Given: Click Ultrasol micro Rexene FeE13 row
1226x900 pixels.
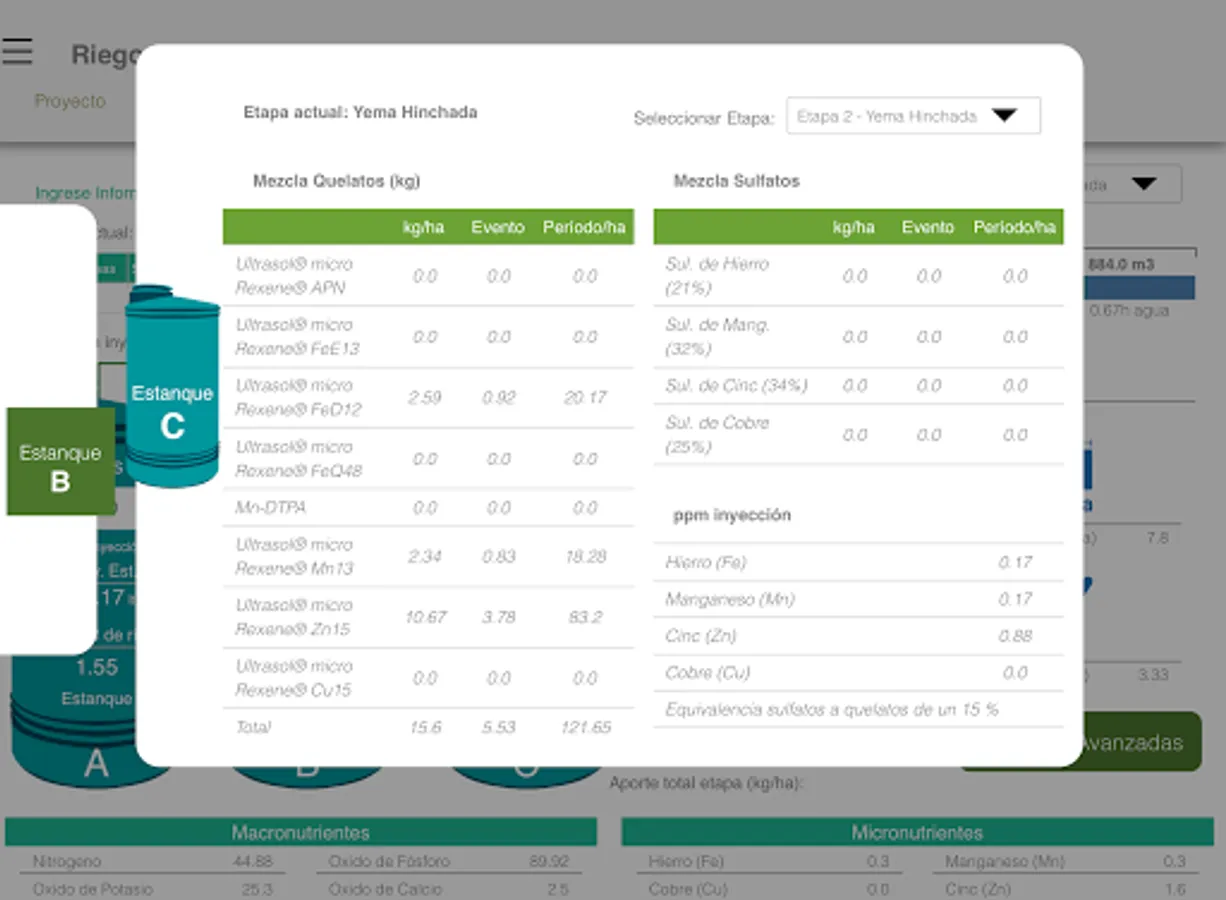Looking at the screenshot, I should pos(428,337).
